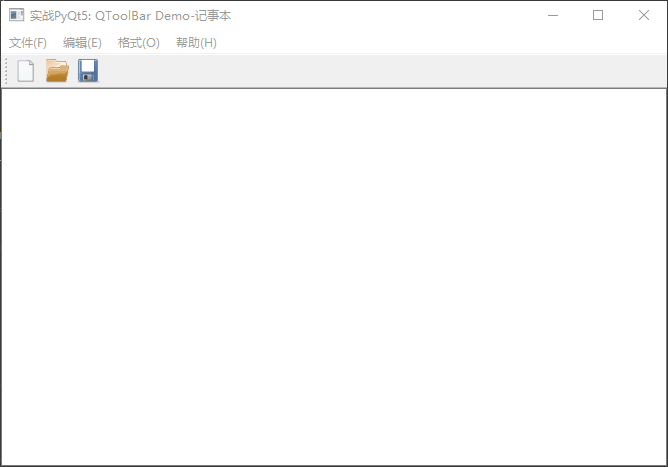
Task: Close the QToolBar Demo window
Action: pyautogui.click(x=644, y=15)
